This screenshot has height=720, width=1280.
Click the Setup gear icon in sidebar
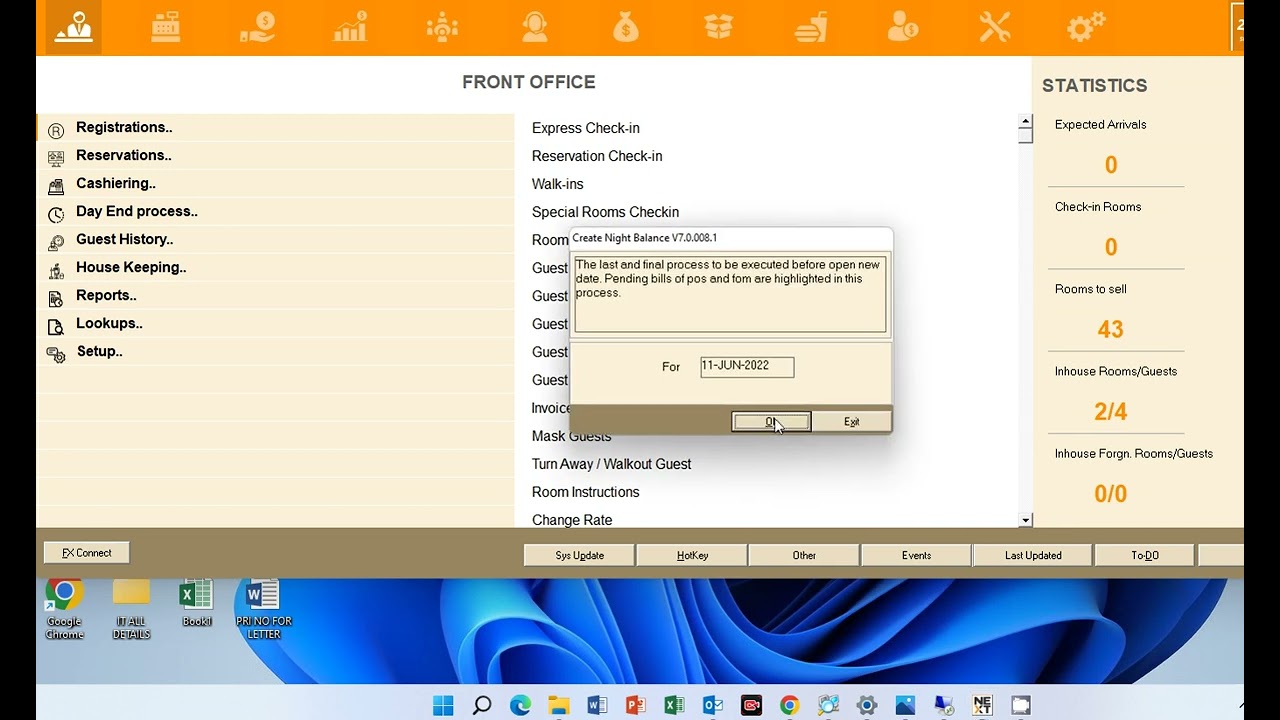click(x=56, y=354)
